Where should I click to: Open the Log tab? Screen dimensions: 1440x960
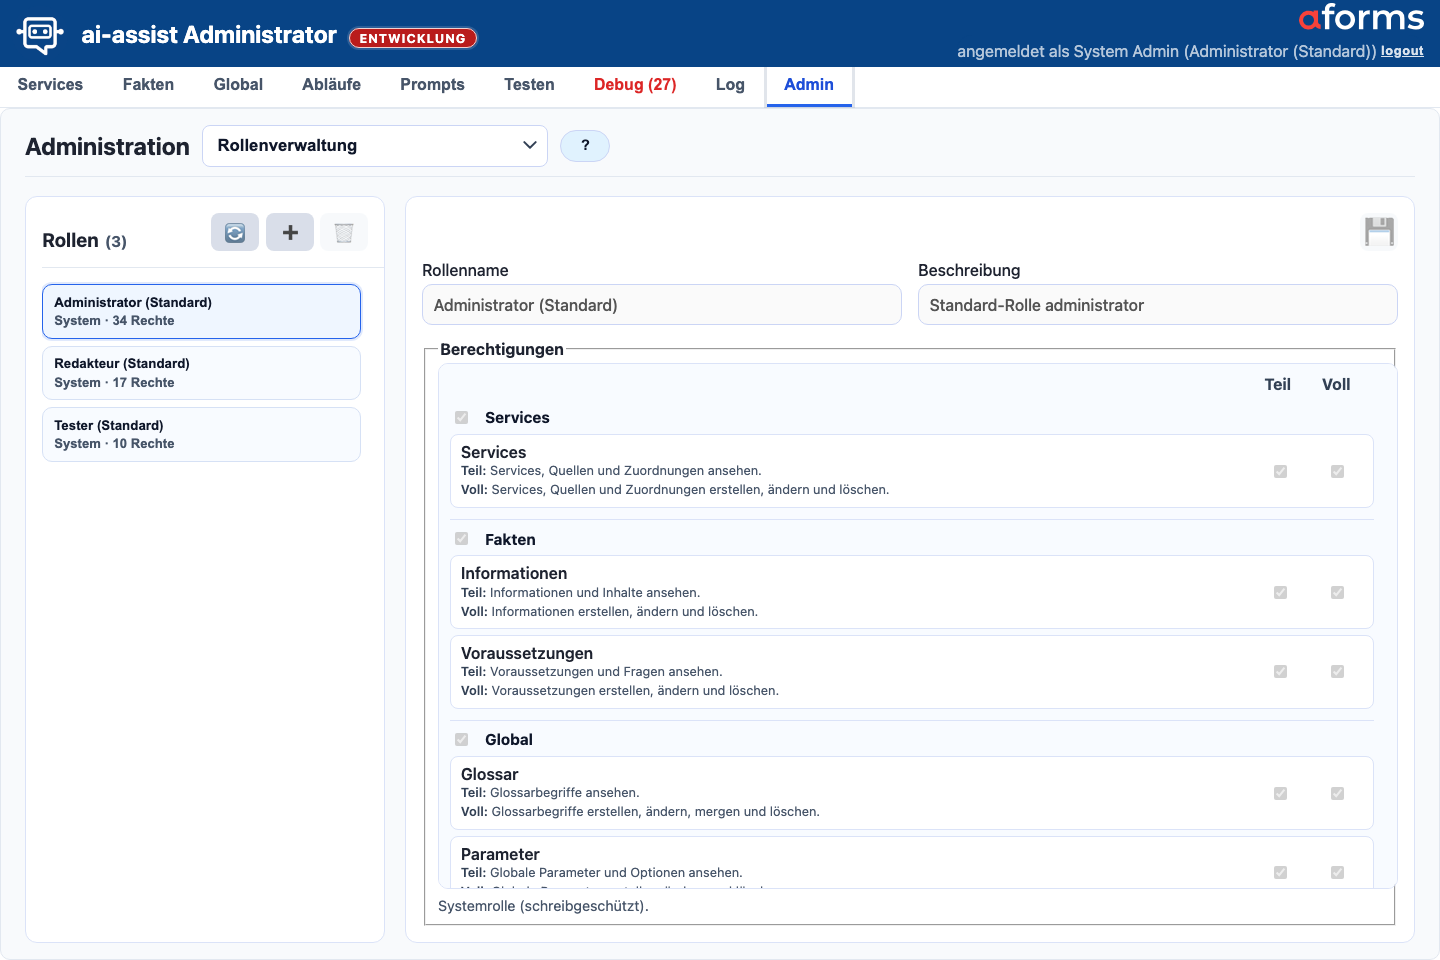pos(730,85)
